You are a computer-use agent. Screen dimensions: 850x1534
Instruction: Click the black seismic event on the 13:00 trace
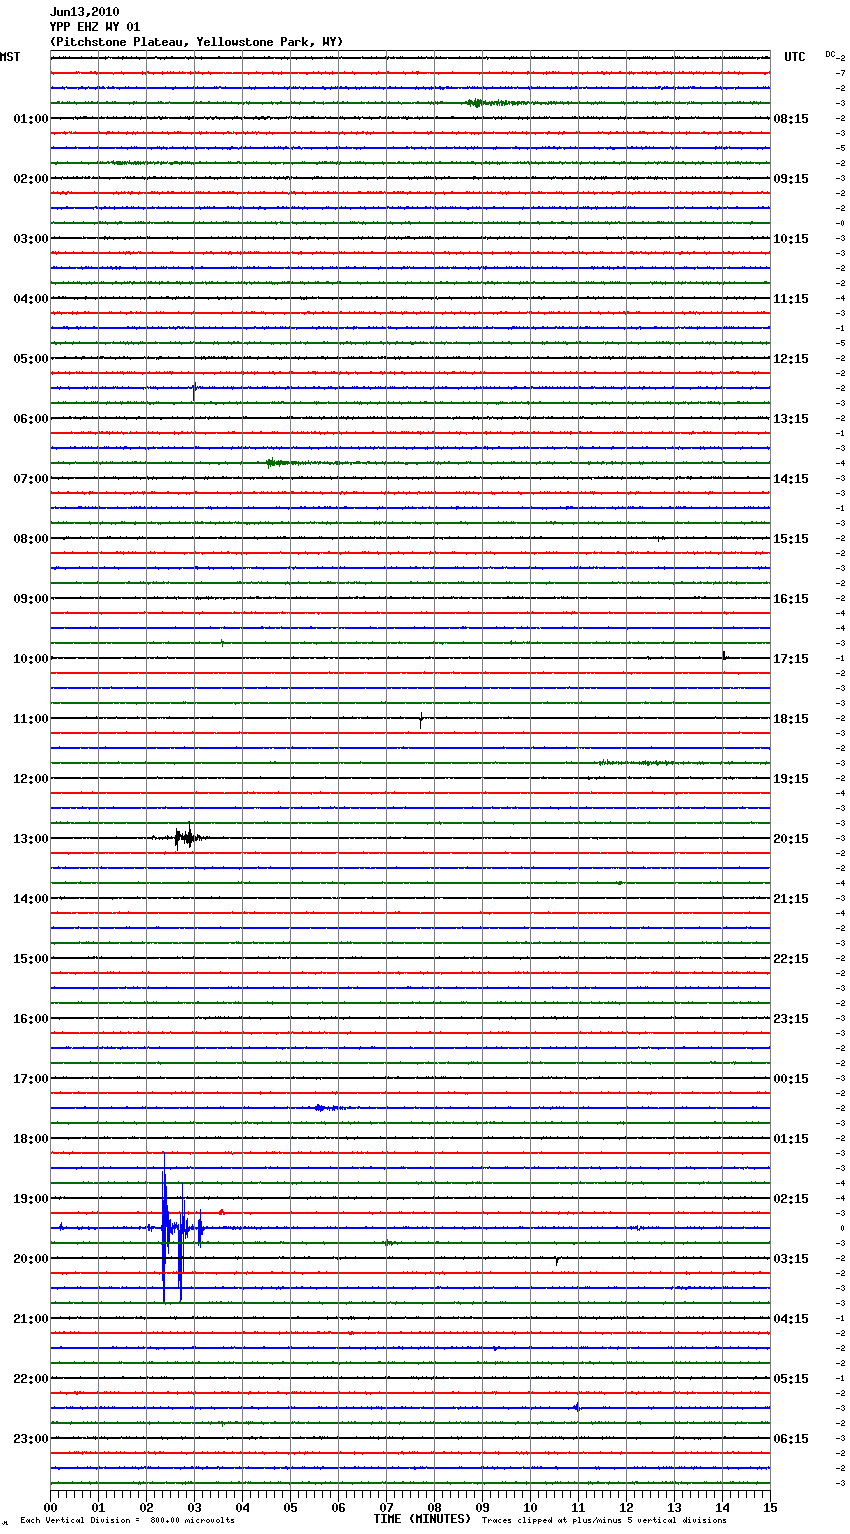point(187,838)
